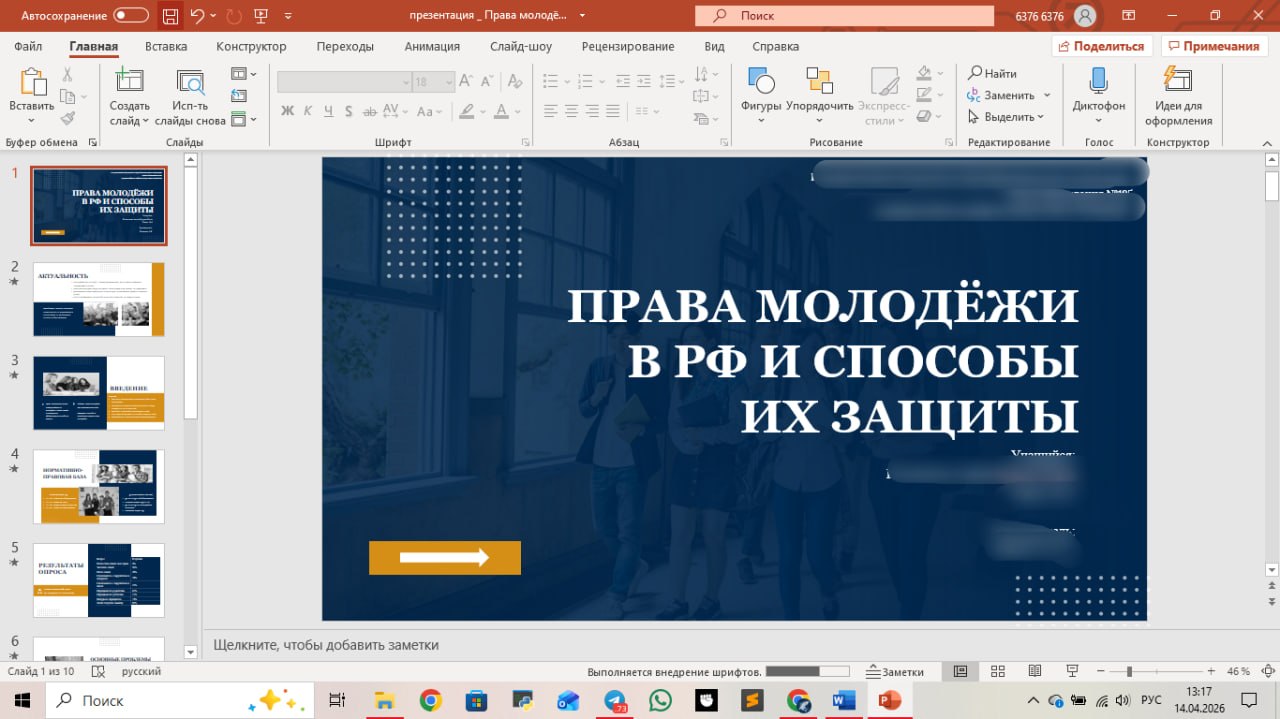Viewport: 1280px width, 719px height.
Task: Expand the Section dropdown in Slides group
Action: [x=243, y=119]
